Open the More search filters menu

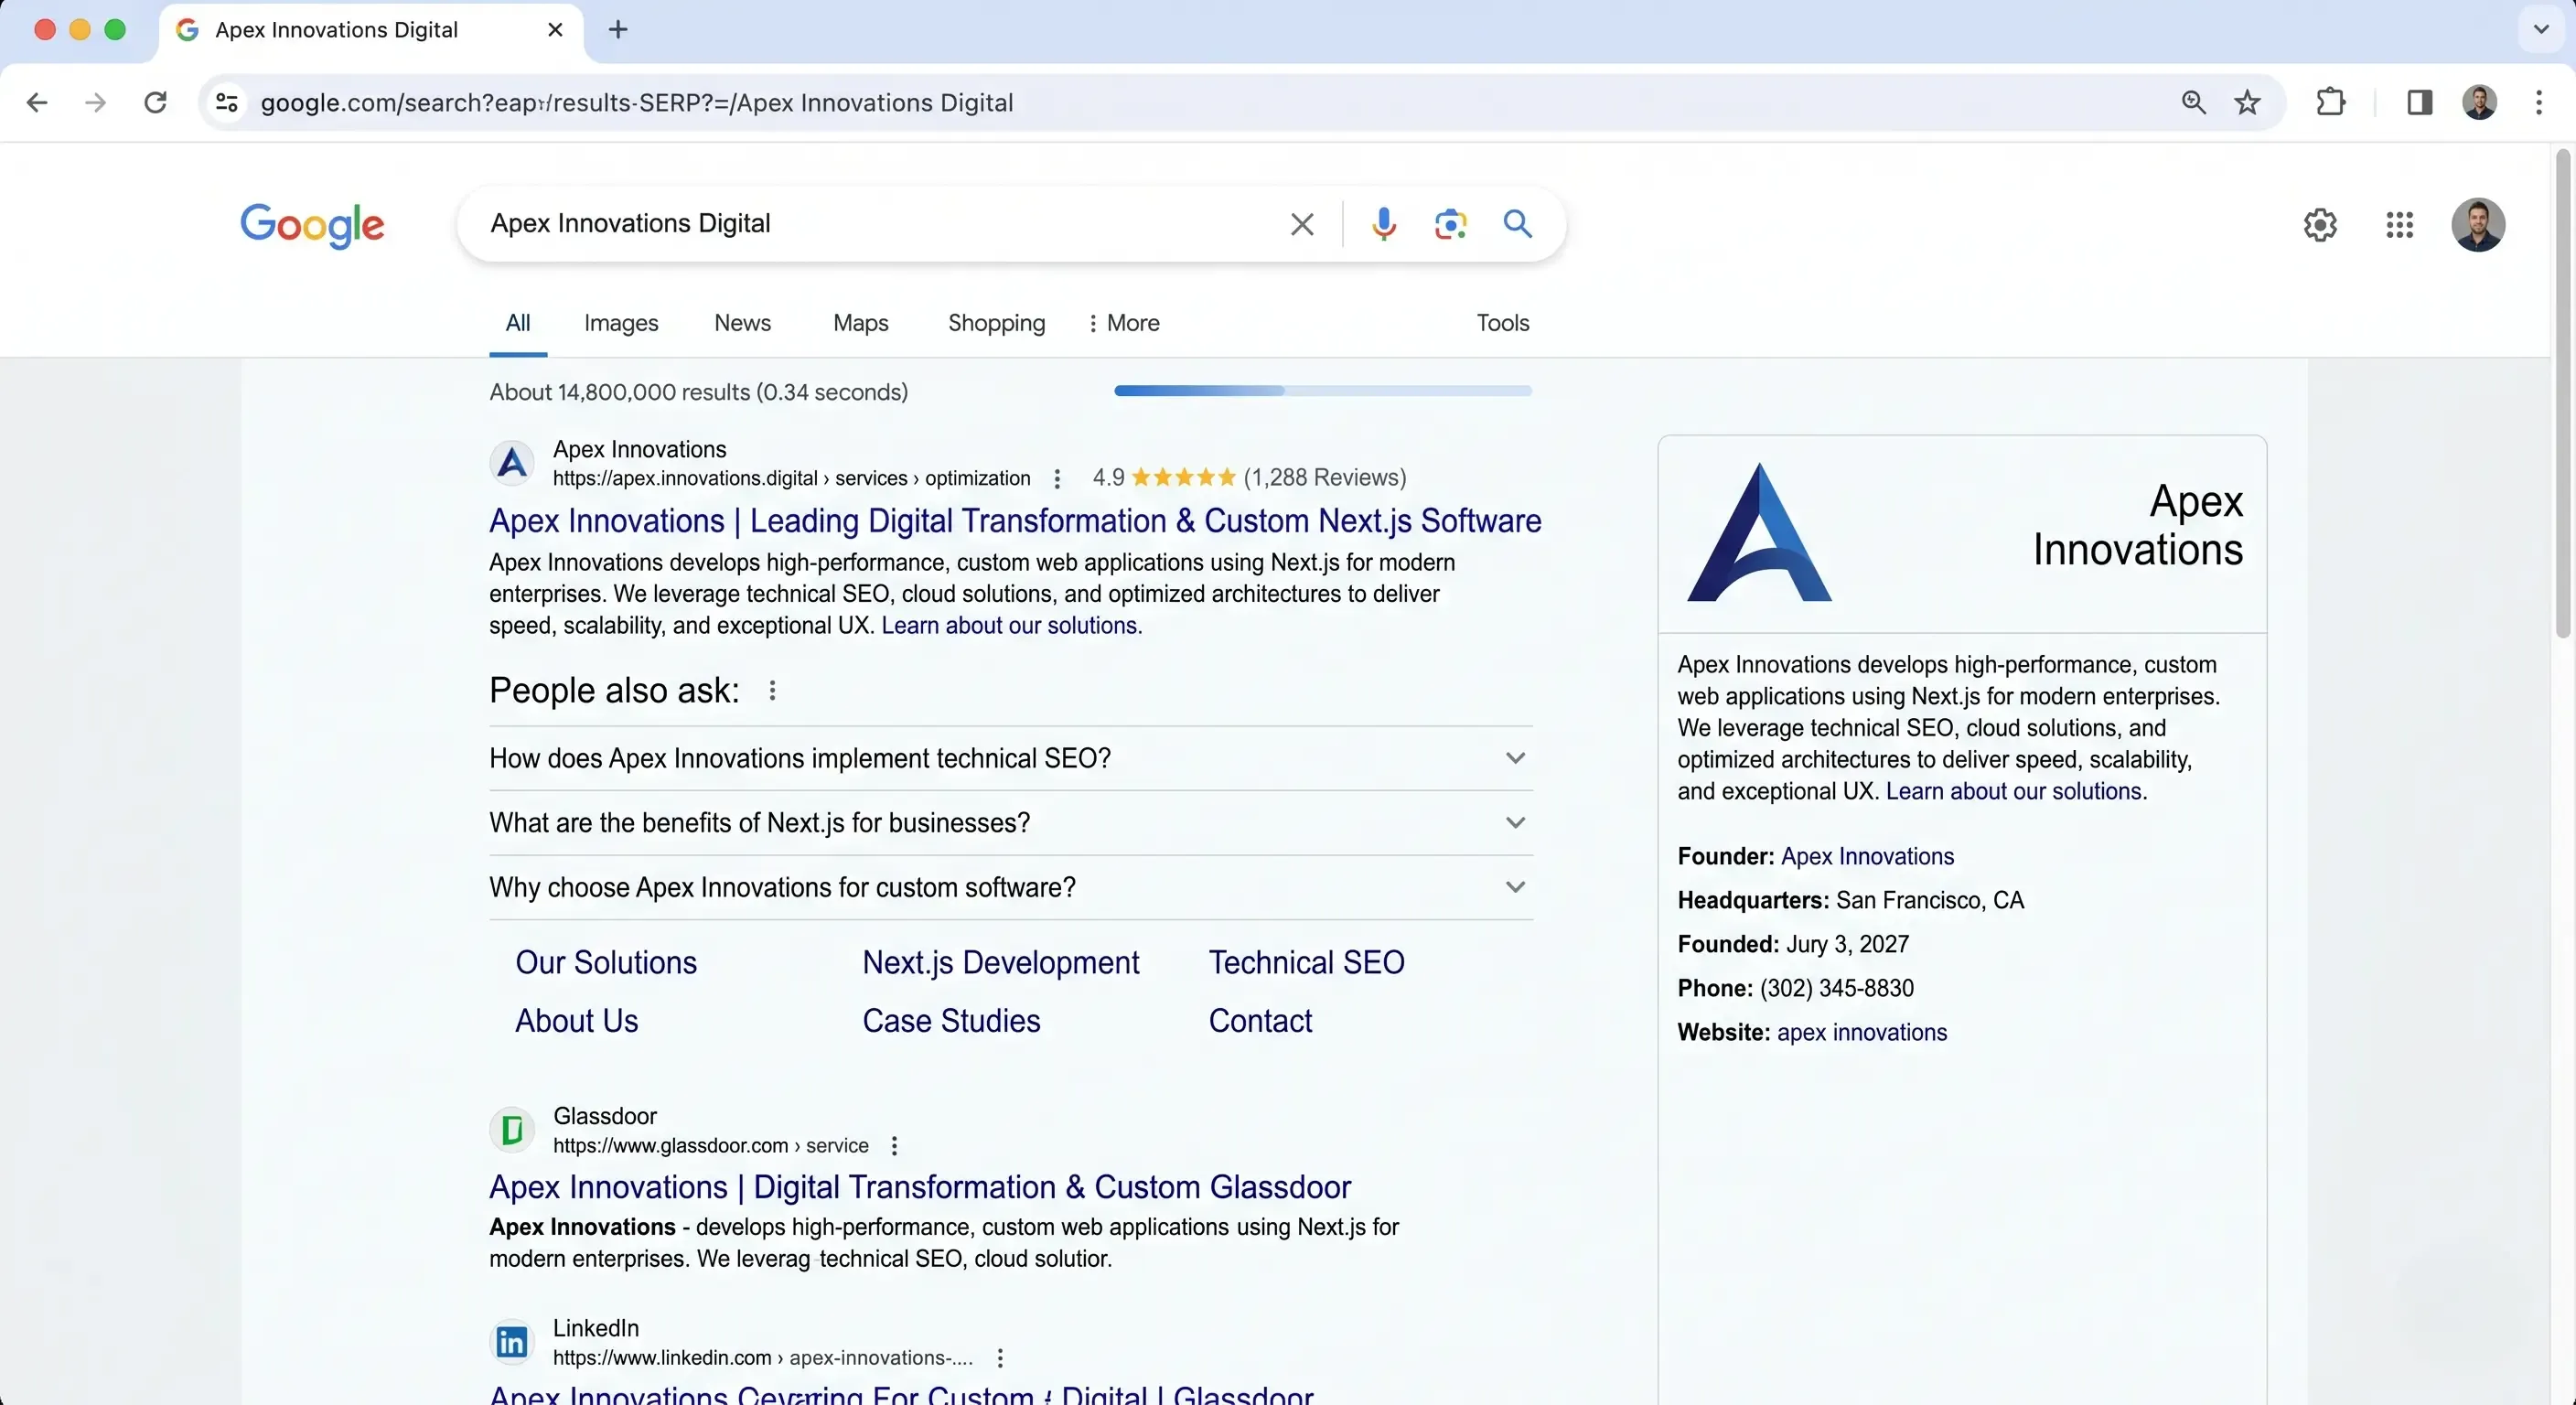coord(1123,323)
